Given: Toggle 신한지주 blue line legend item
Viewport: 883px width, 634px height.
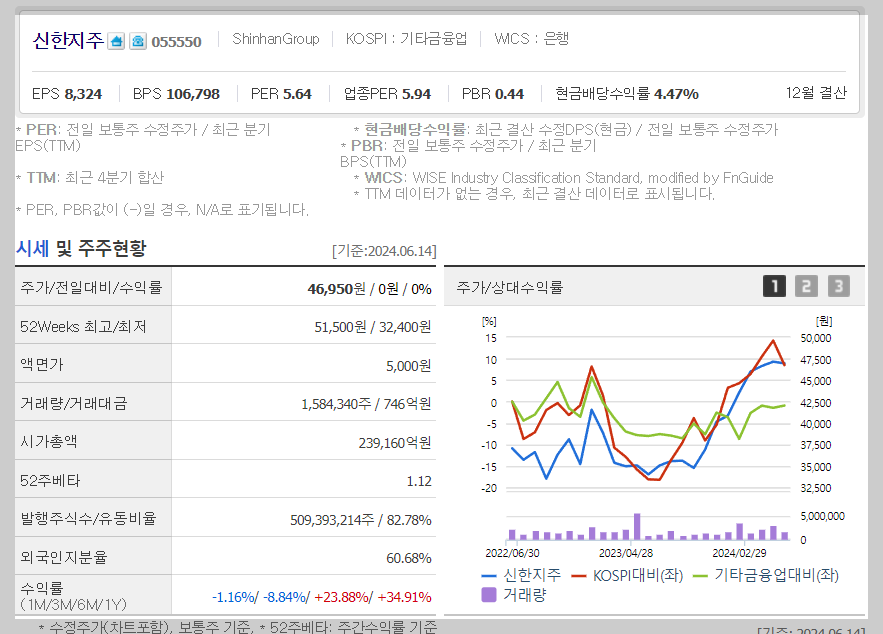Looking at the screenshot, I should [x=521, y=575].
